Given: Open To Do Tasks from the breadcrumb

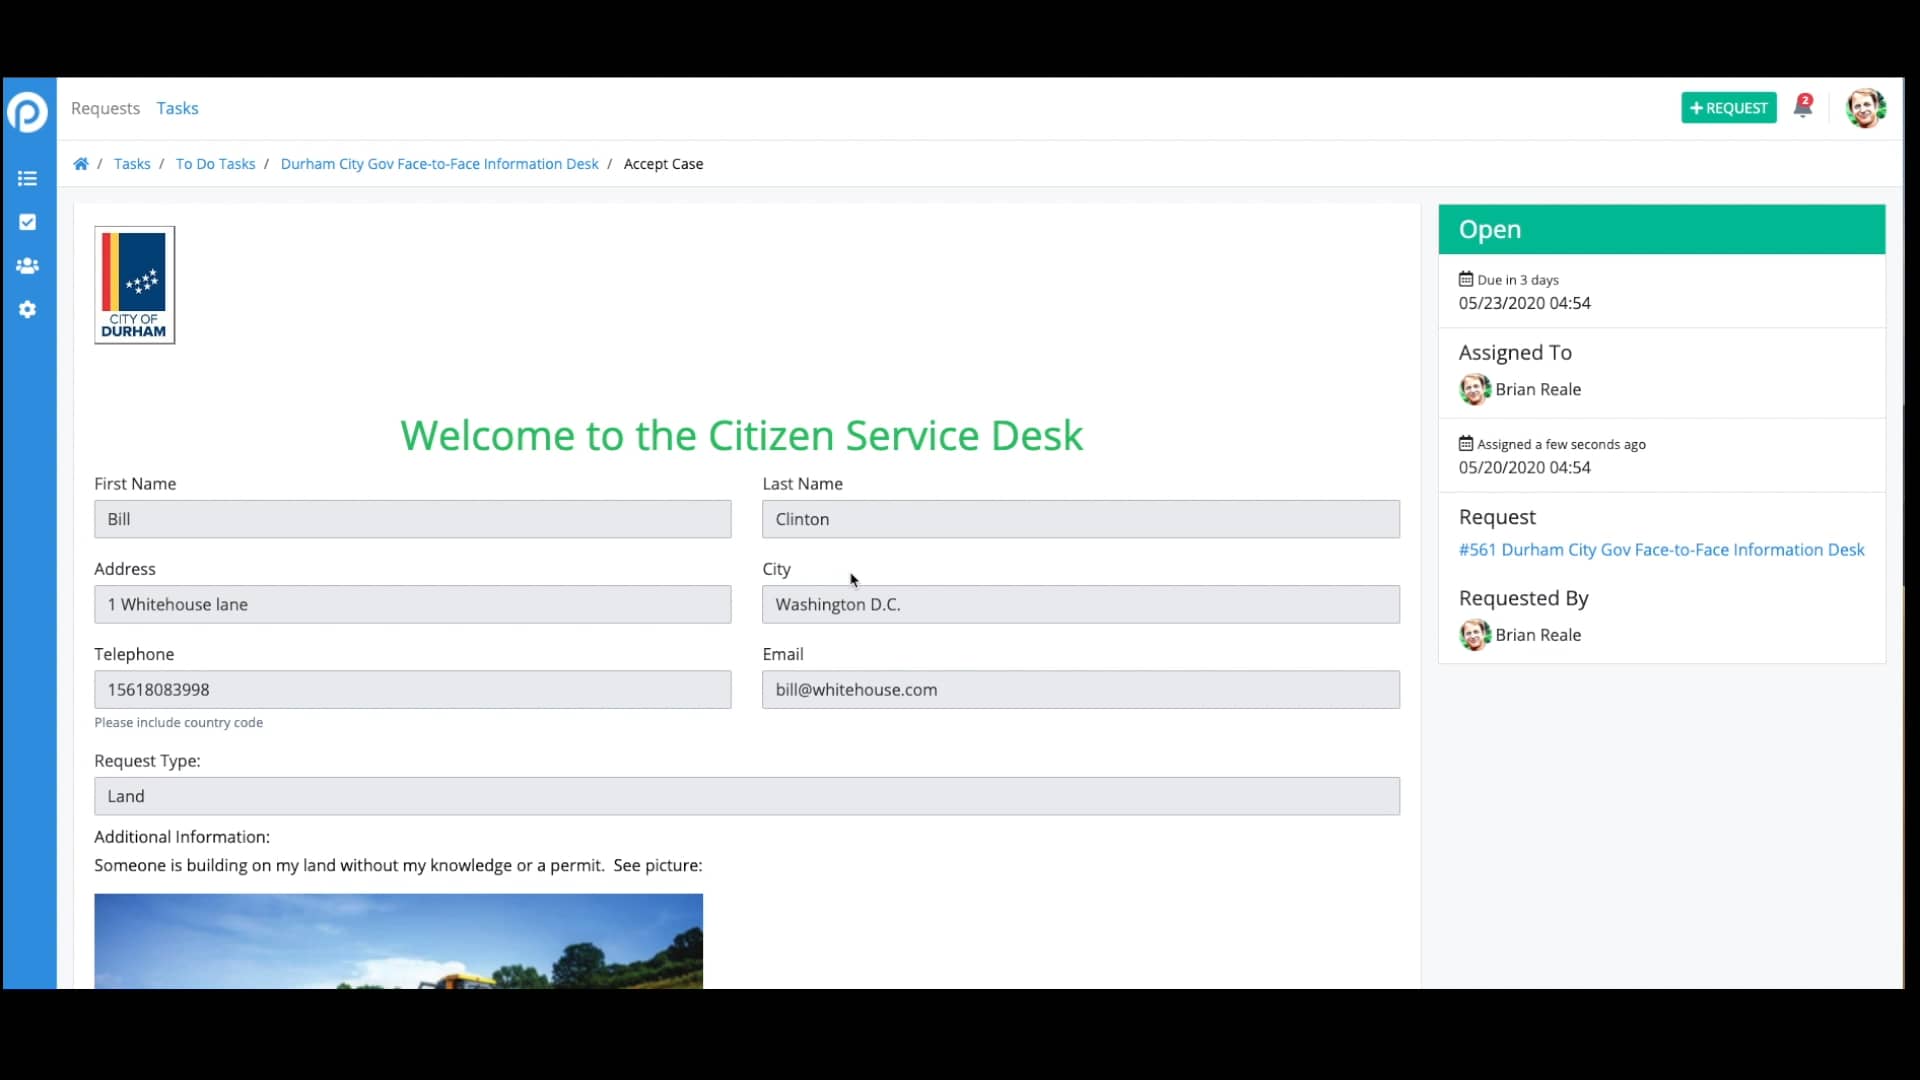Looking at the screenshot, I should (215, 163).
